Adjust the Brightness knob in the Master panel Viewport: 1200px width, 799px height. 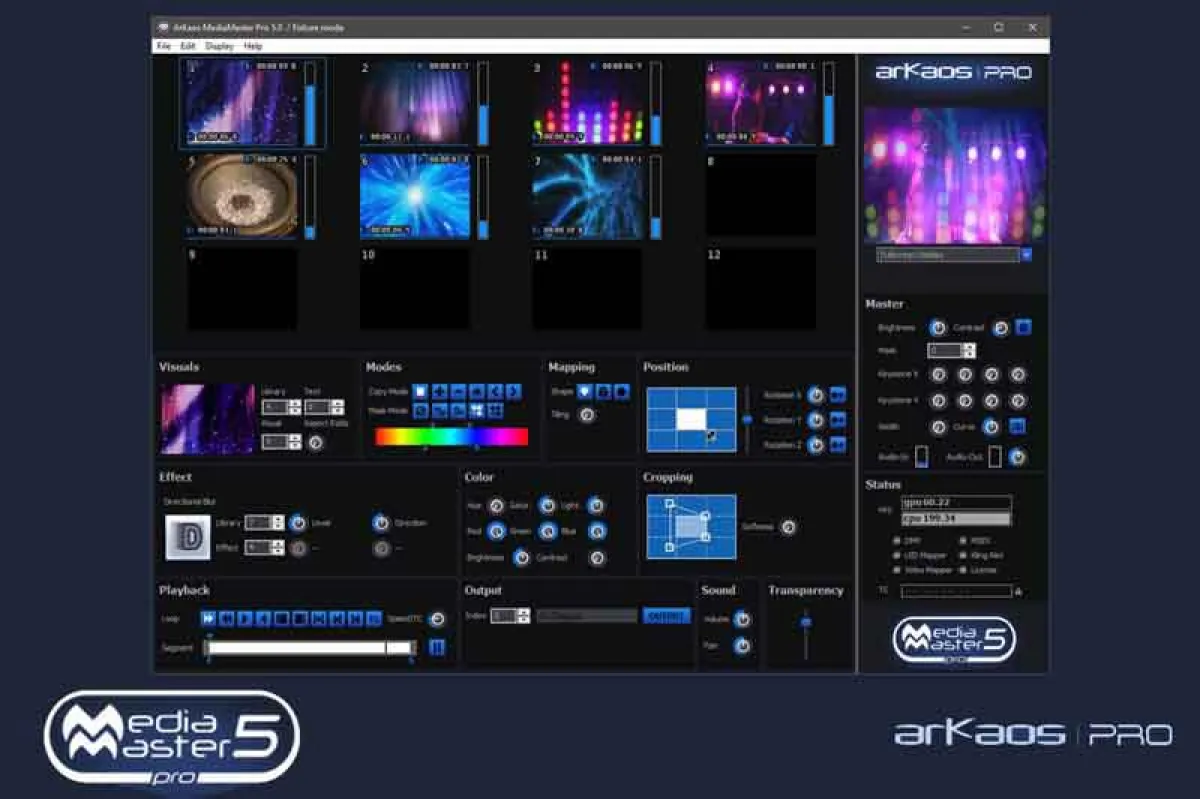point(936,328)
